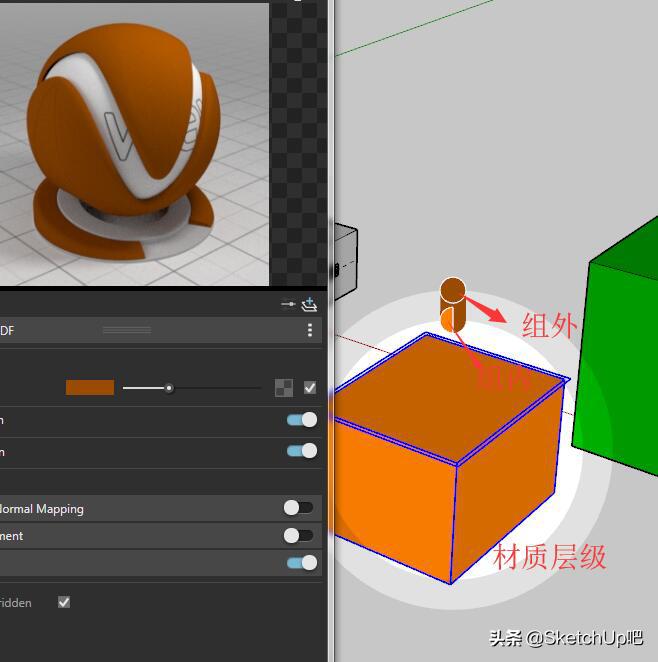Uncheck the 'ridden' checkbox

64,602
